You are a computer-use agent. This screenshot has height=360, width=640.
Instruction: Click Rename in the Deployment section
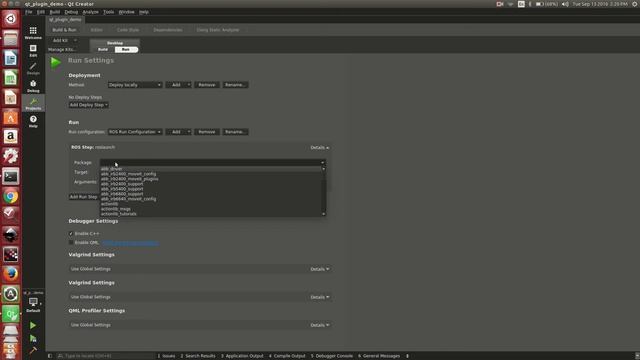[235, 85]
